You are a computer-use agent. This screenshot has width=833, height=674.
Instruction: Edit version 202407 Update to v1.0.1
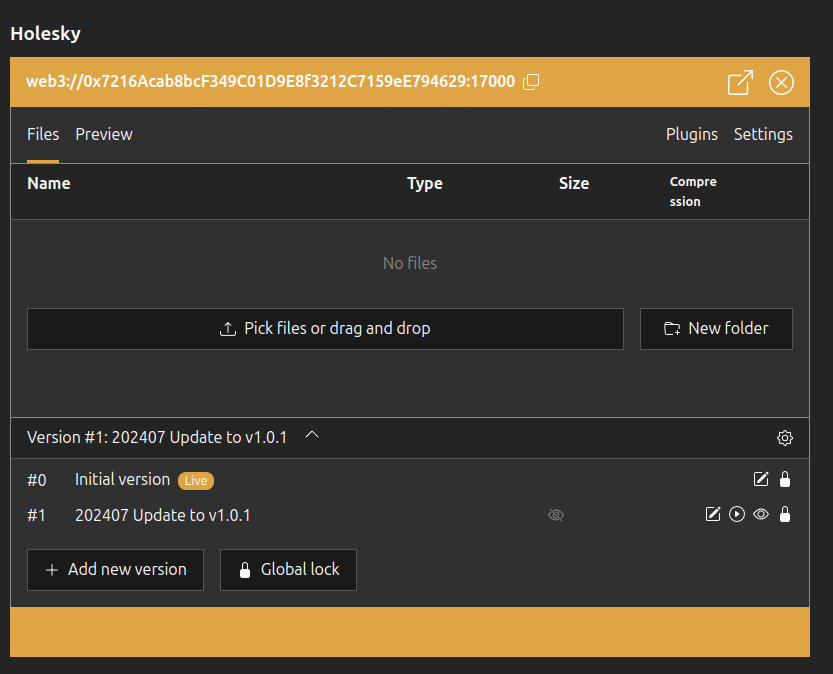pyautogui.click(x=712, y=514)
